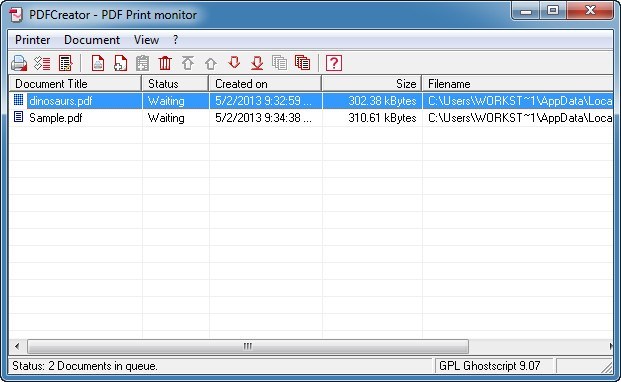
Task: Select the dinosaurs.pdf document title
Action: (61, 101)
